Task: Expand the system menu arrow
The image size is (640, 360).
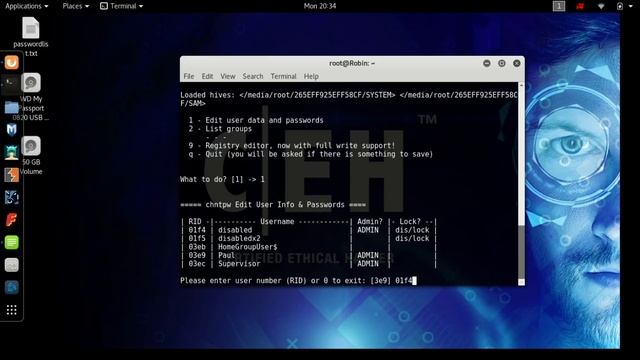Action: (631, 6)
